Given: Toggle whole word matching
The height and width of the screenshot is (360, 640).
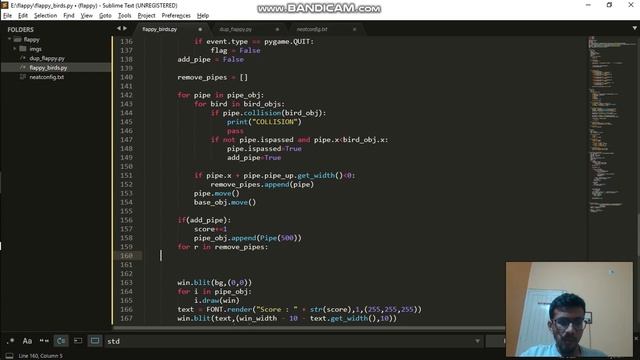Looking at the screenshot, I should (44, 341).
